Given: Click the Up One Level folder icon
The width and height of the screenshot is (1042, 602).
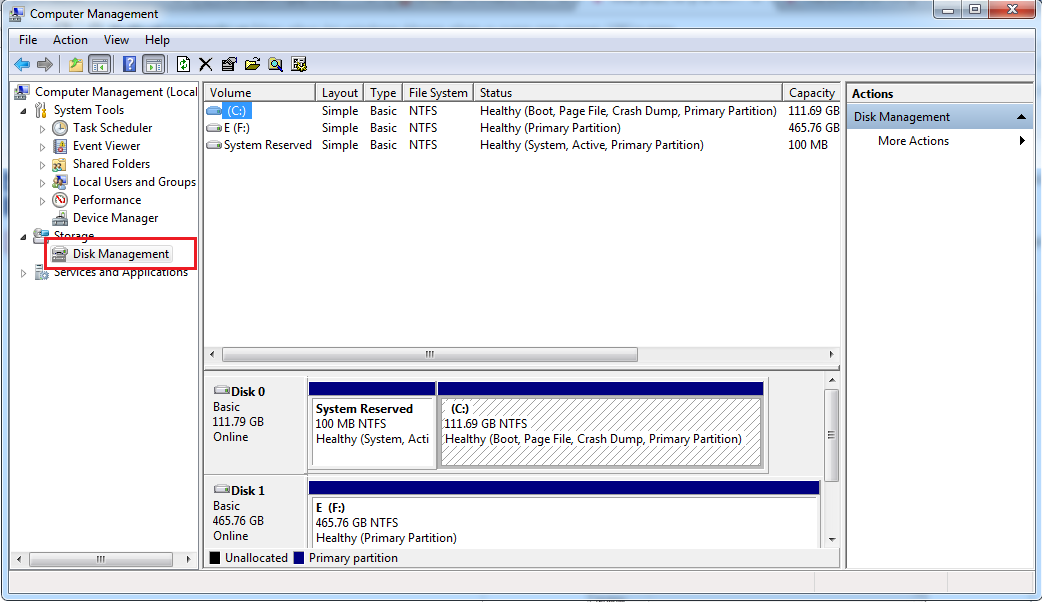Looking at the screenshot, I should [x=76, y=65].
